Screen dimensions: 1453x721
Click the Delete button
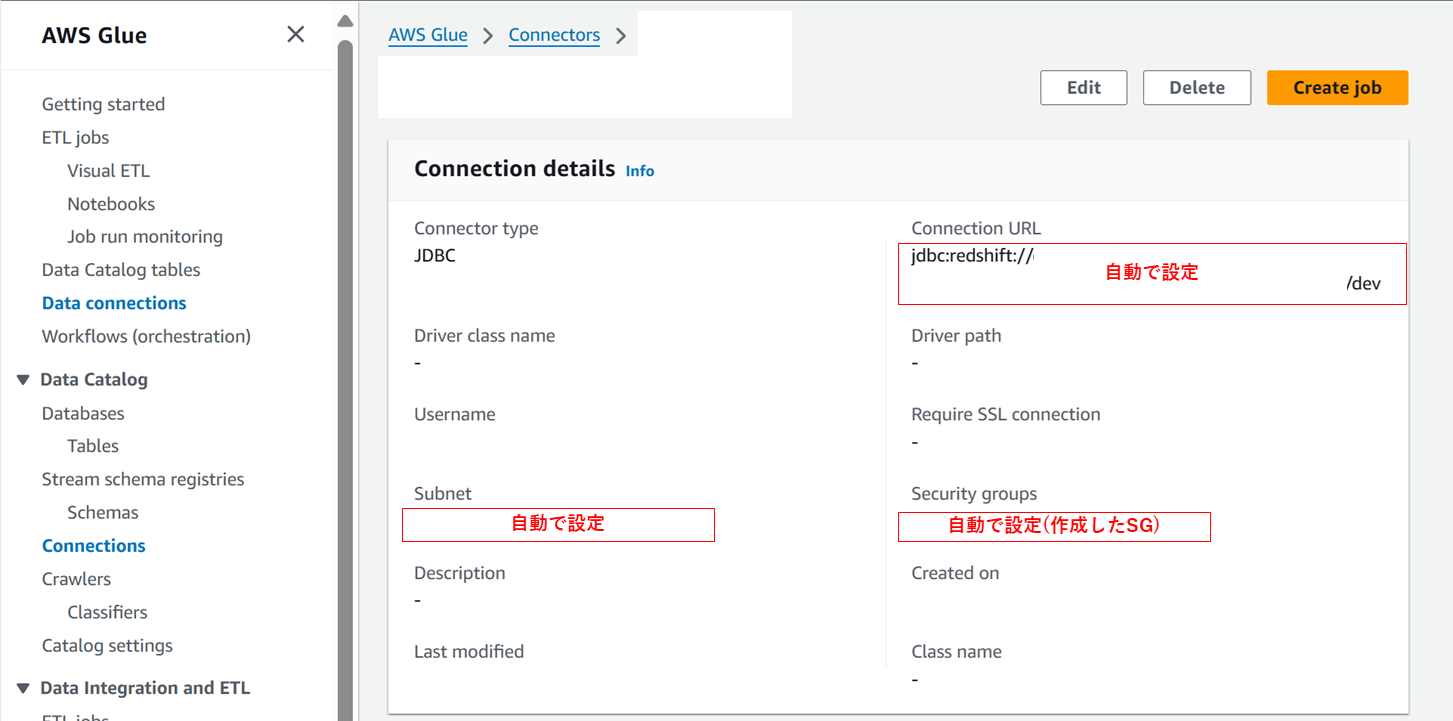pos(1196,87)
